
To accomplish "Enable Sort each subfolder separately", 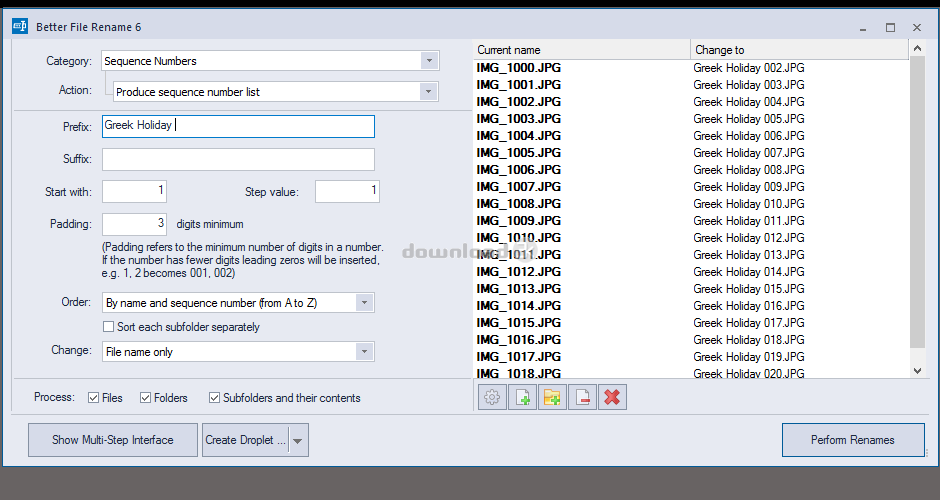I will pyautogui.click(x=109, y=327).
